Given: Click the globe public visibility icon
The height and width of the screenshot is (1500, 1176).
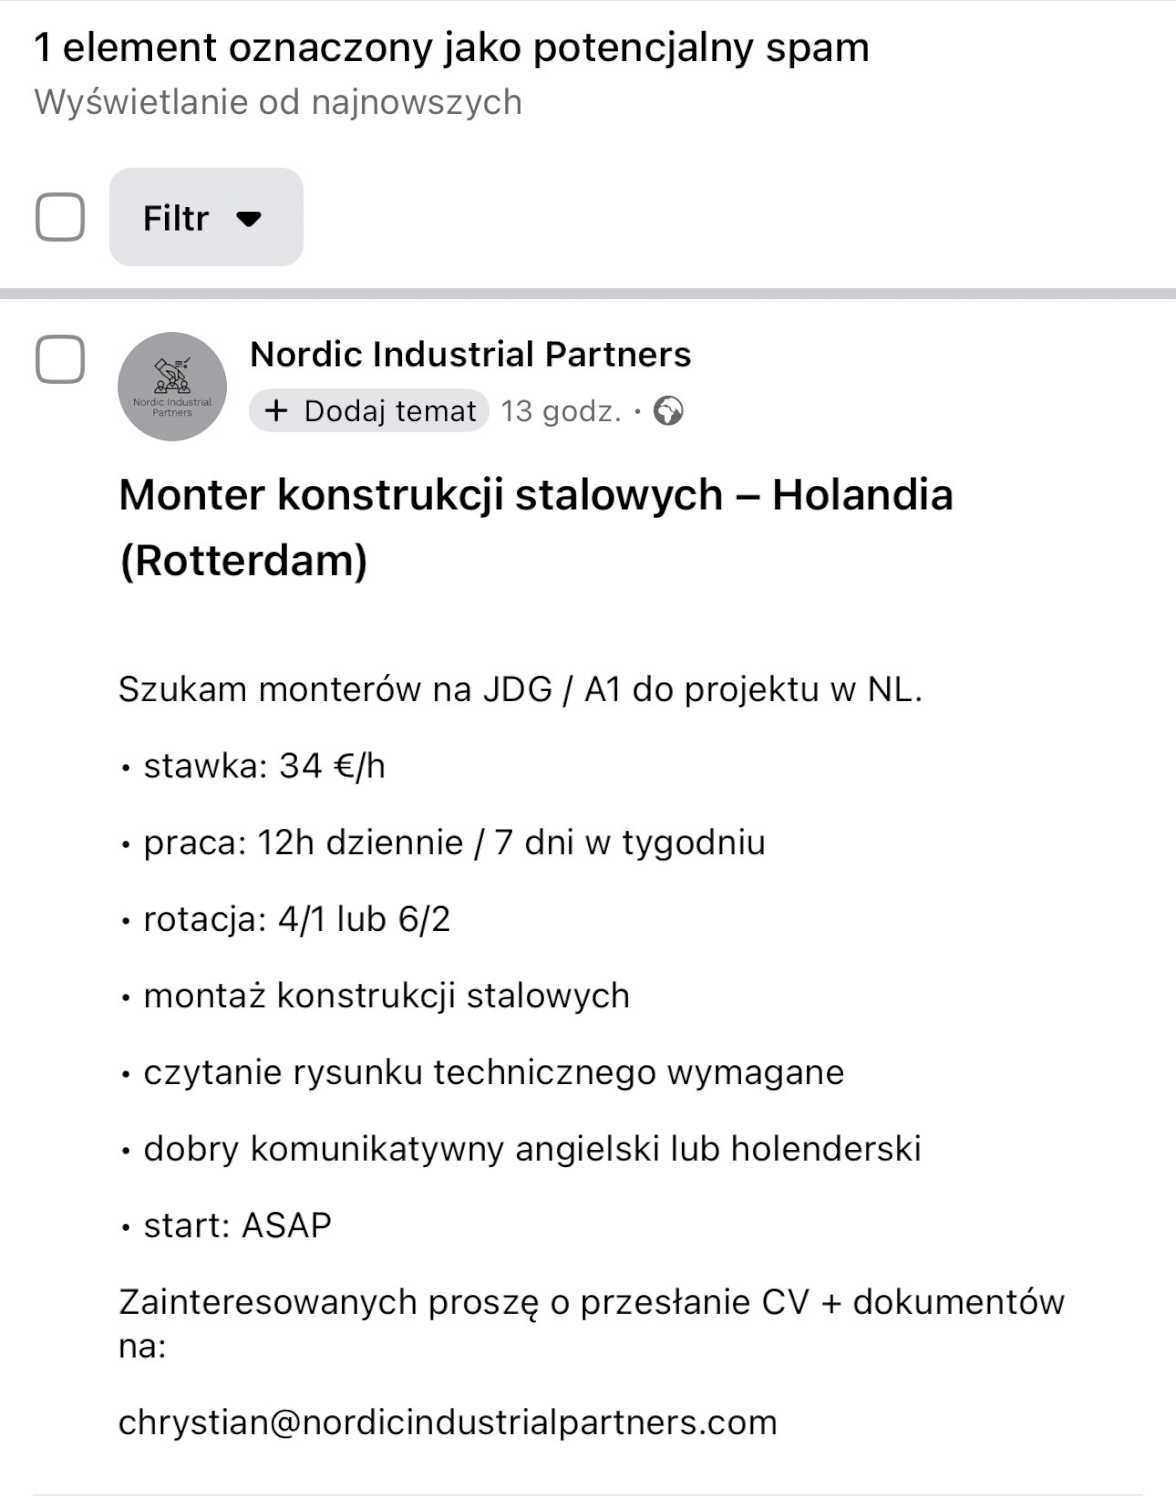Looking at the screenshot, I should tap(668, 411).
